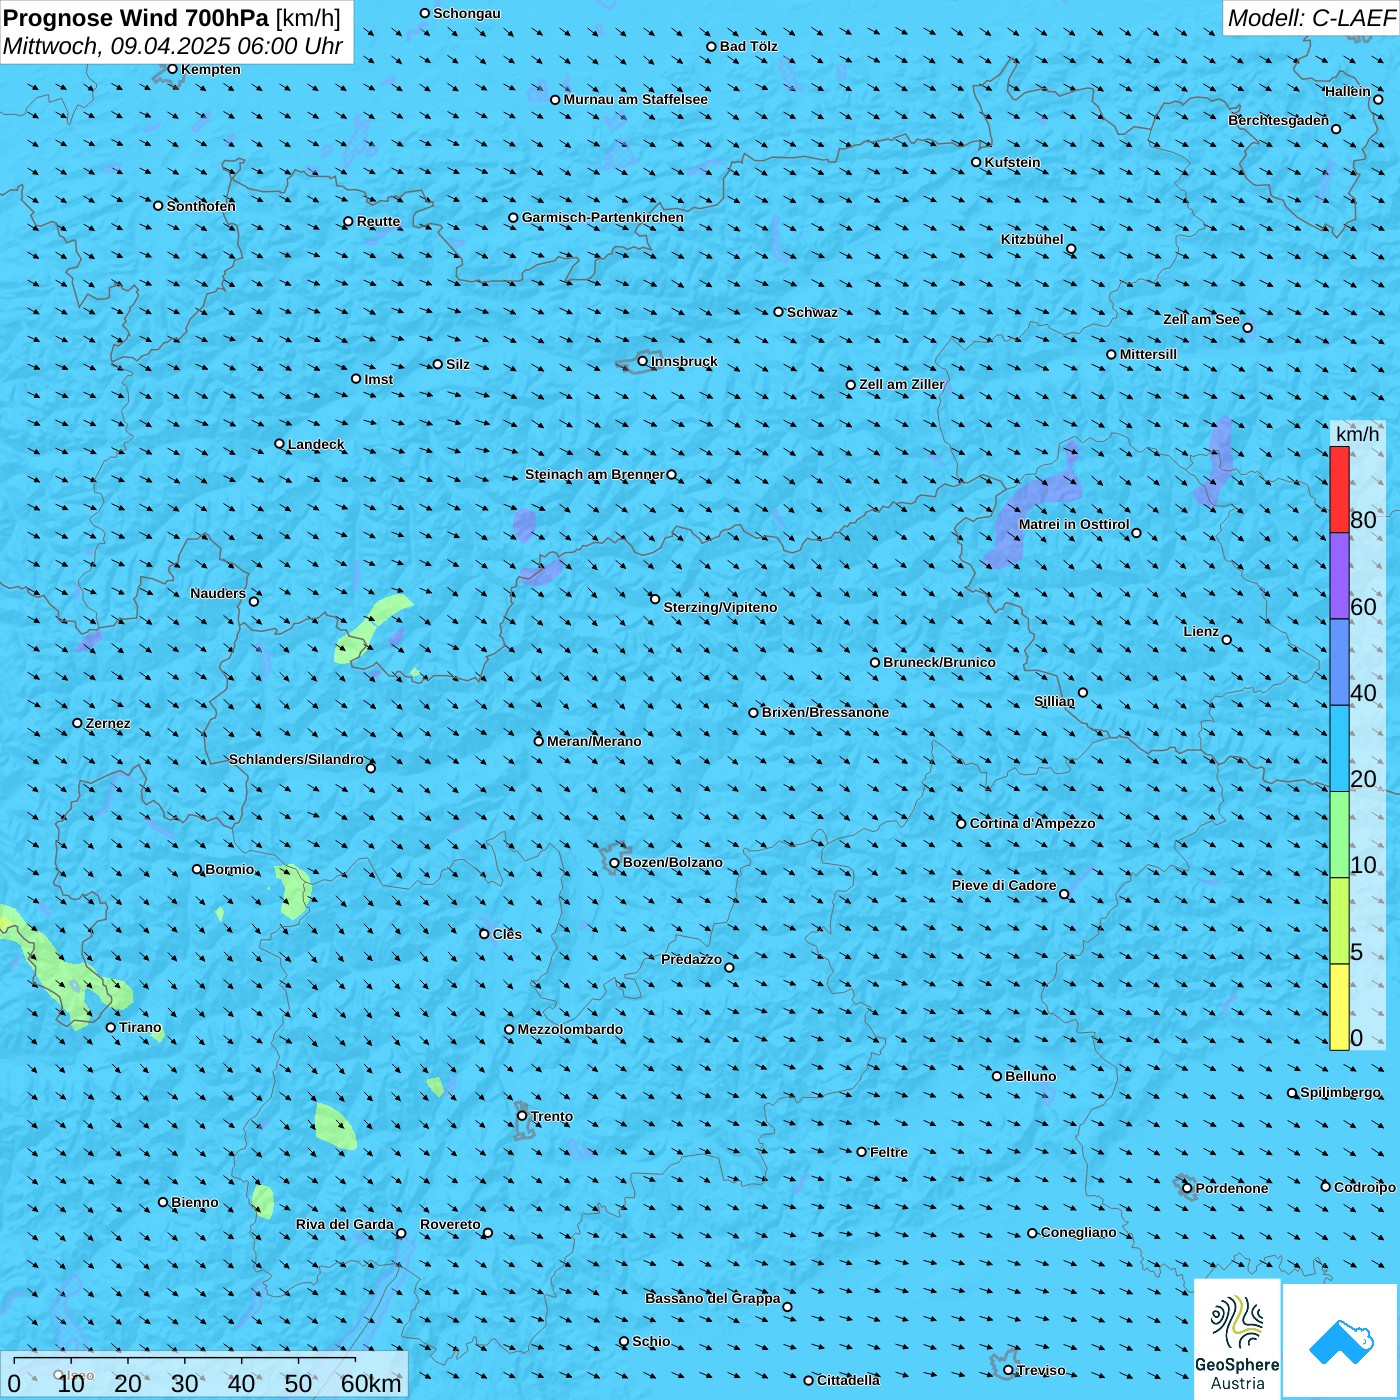Click the Bad Tölz city label
Screen dimensions: 1400x1400
(x=748, y=46)
